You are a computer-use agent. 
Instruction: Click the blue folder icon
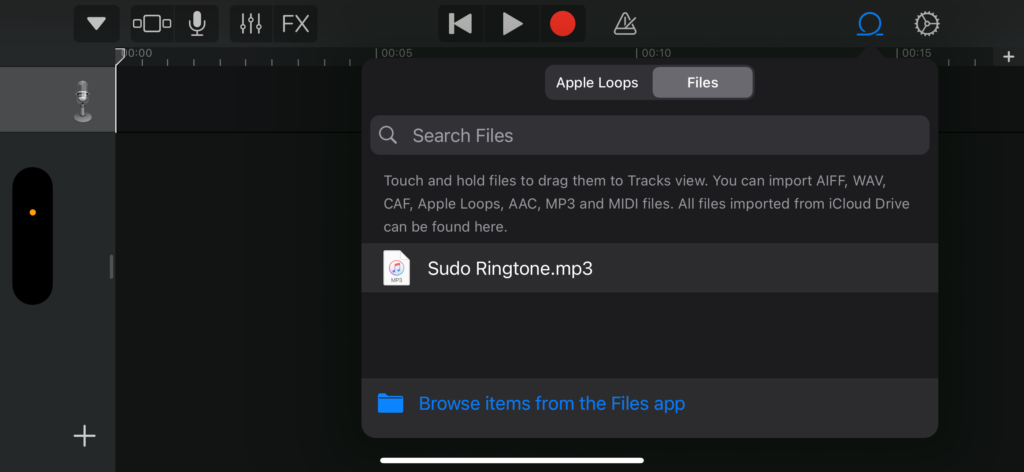click(x=391, y=403)
